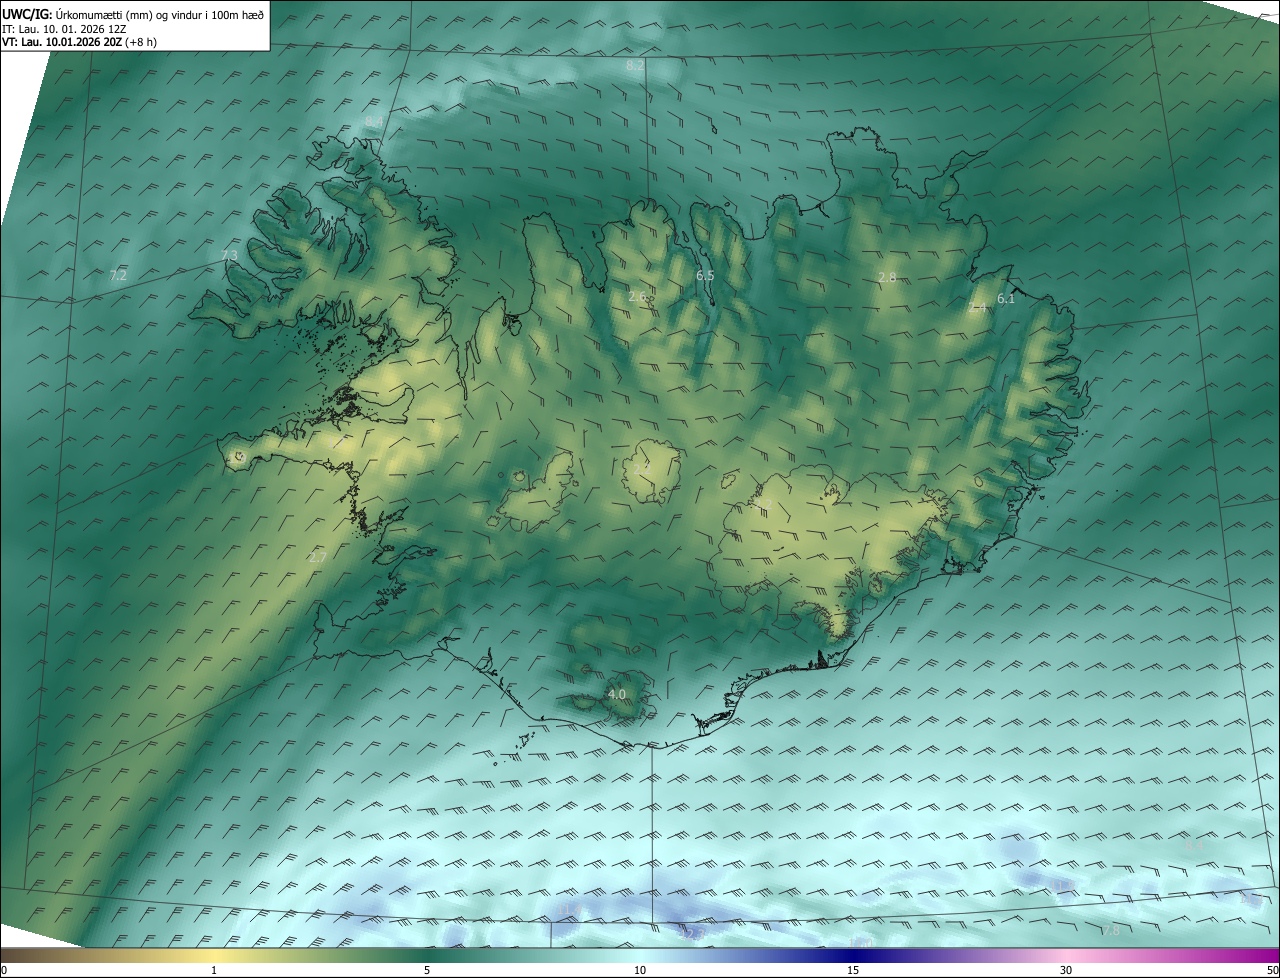
Task: Click the valid time line 'VT: Lau. 10.01.2026 20Z (+8 h)'
Action: tap(79, 42)
